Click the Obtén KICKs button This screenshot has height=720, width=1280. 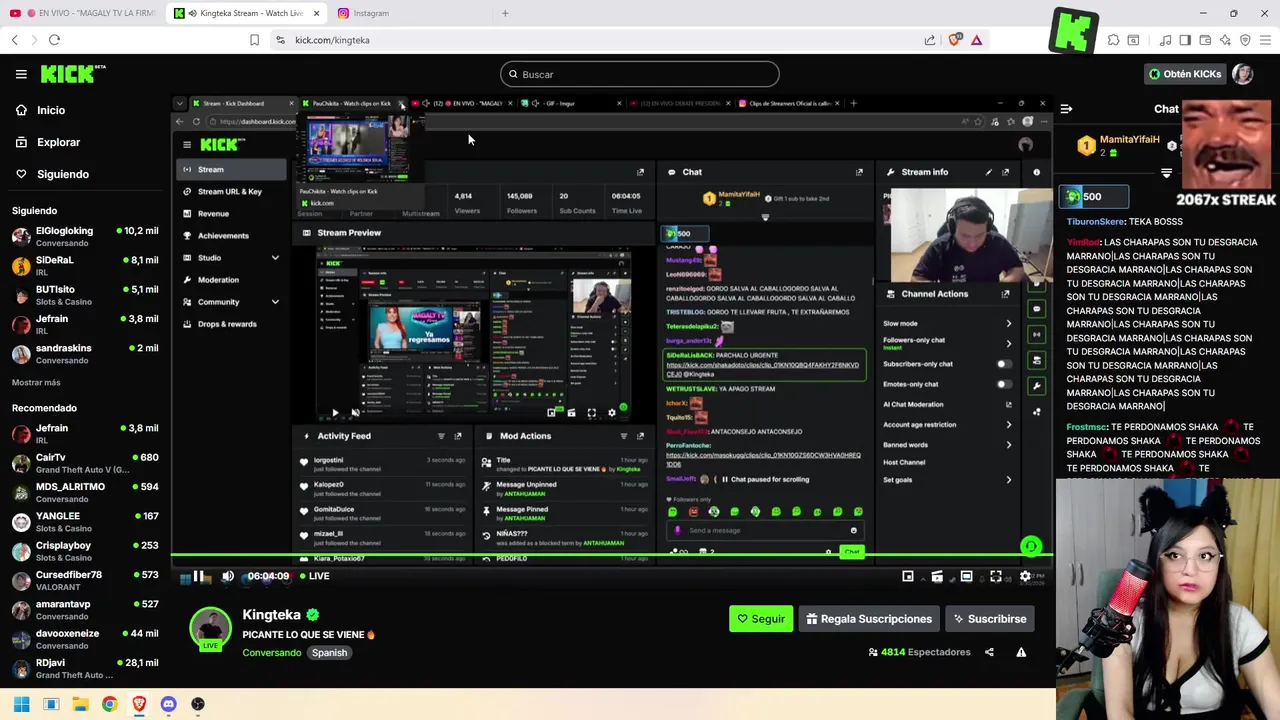click(1185, 74)
